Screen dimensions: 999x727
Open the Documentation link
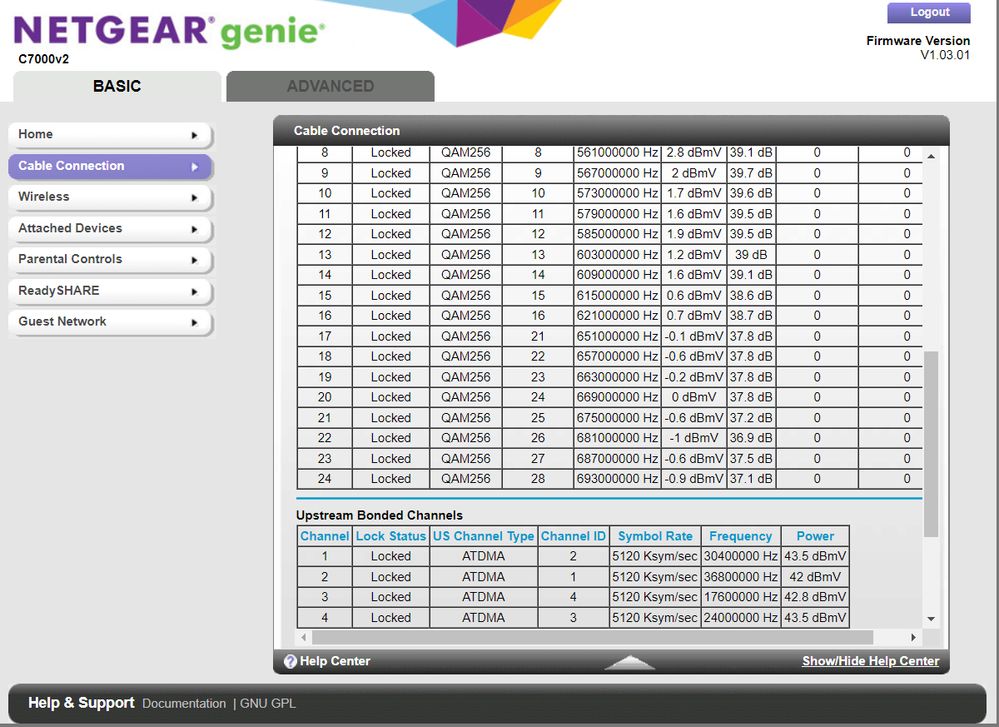184,703
